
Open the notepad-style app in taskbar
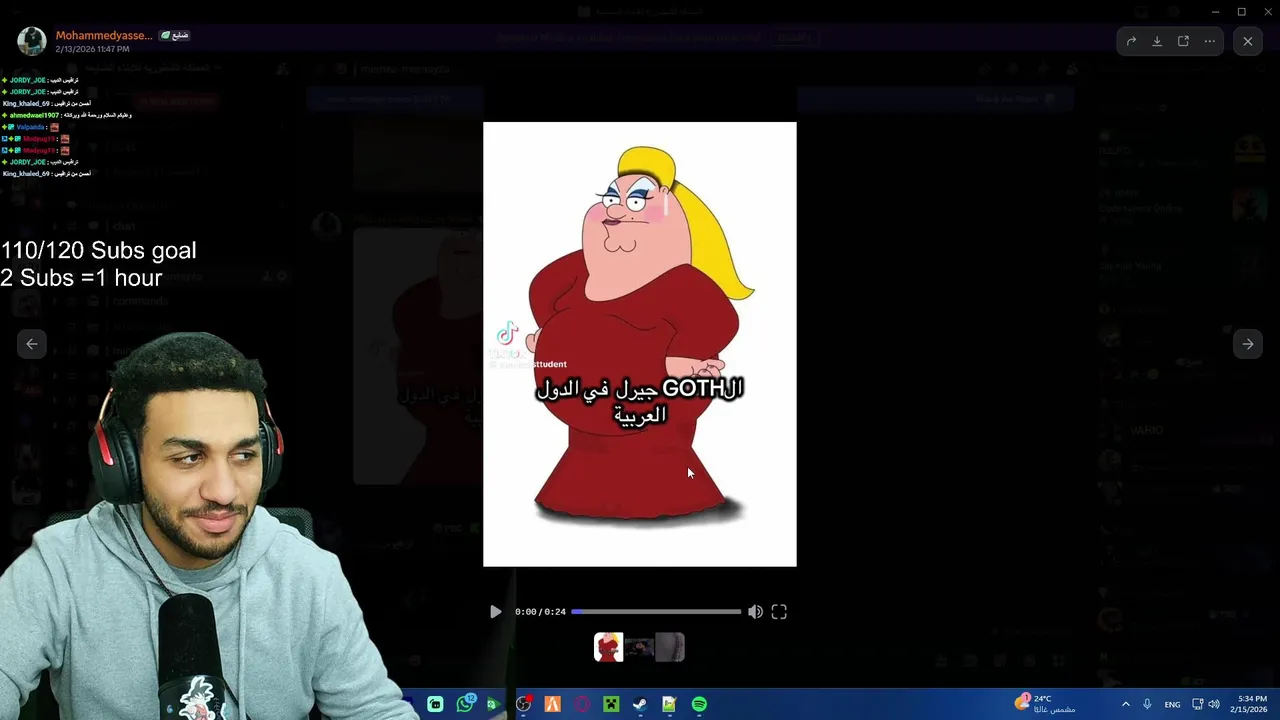tap(669, 704)
